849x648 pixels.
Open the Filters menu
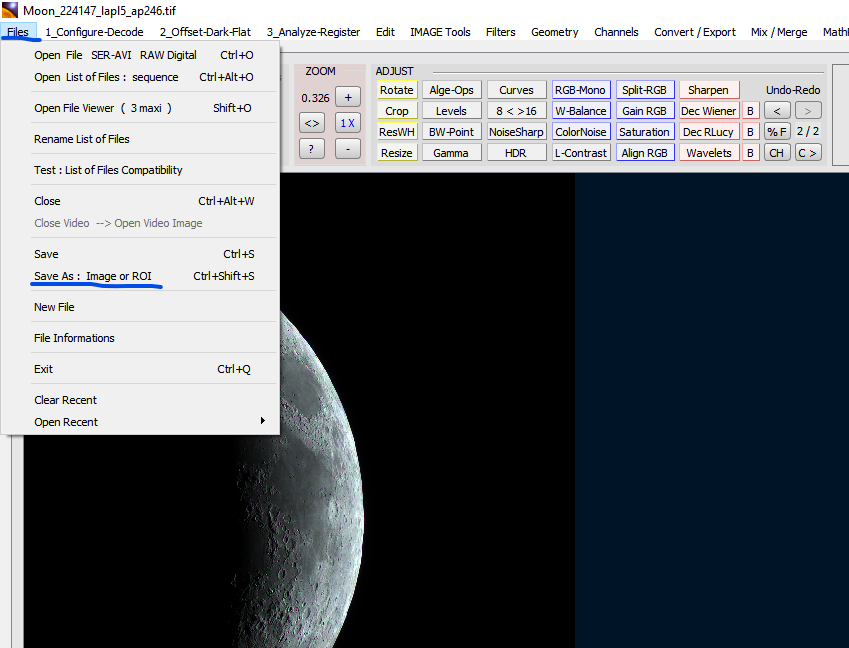tap(500, 32)
